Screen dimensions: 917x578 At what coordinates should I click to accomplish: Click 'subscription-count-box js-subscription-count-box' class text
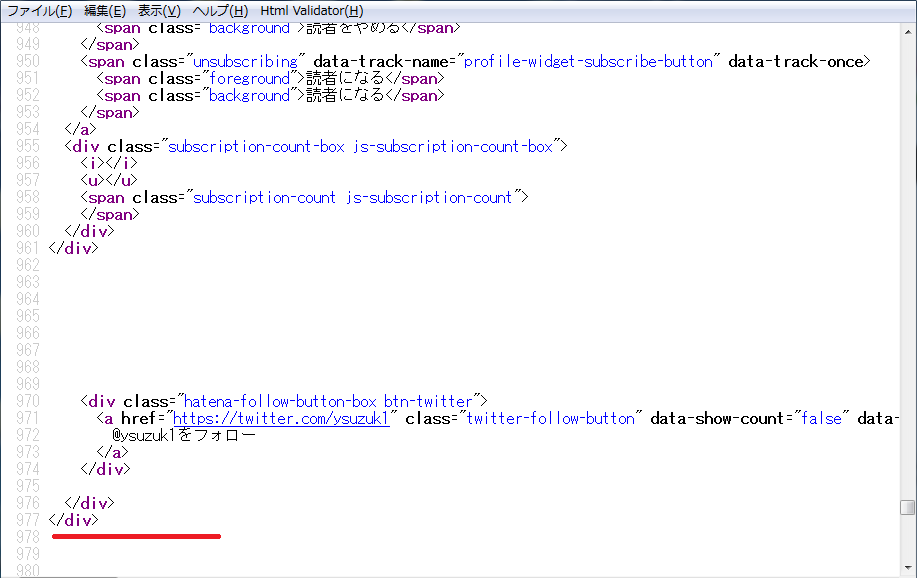[x=360, y=146]
